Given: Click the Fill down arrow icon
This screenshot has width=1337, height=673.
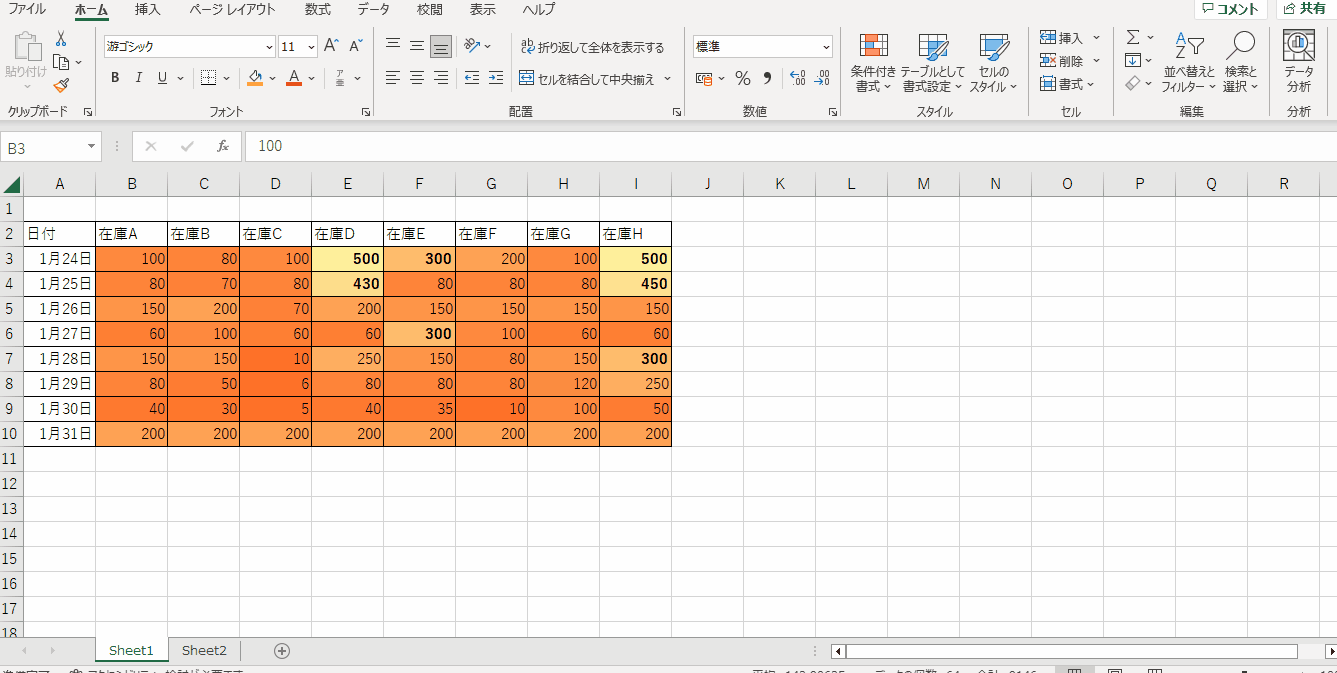Looking at the screenshot, I should (1133, 60).
